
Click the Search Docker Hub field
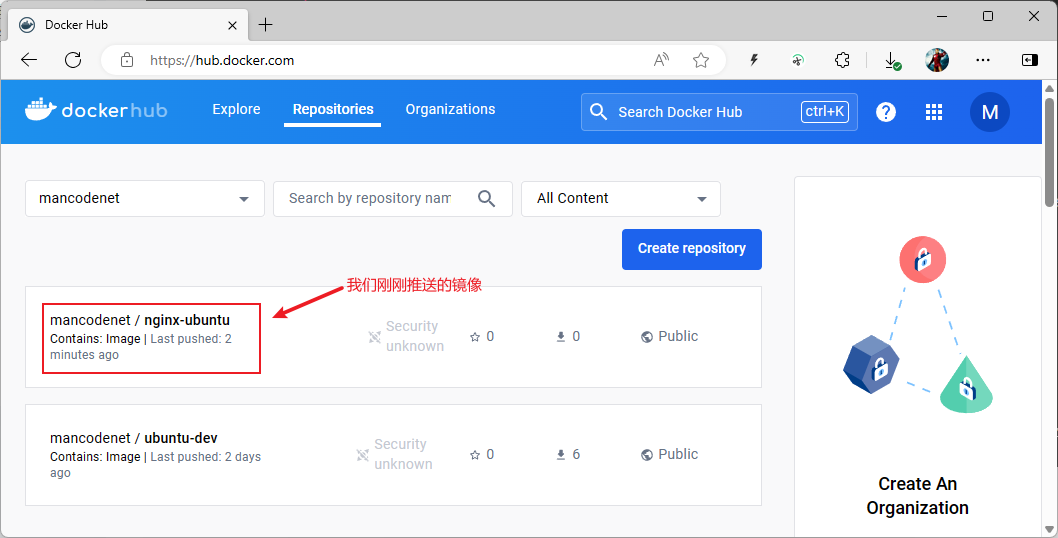700,112
